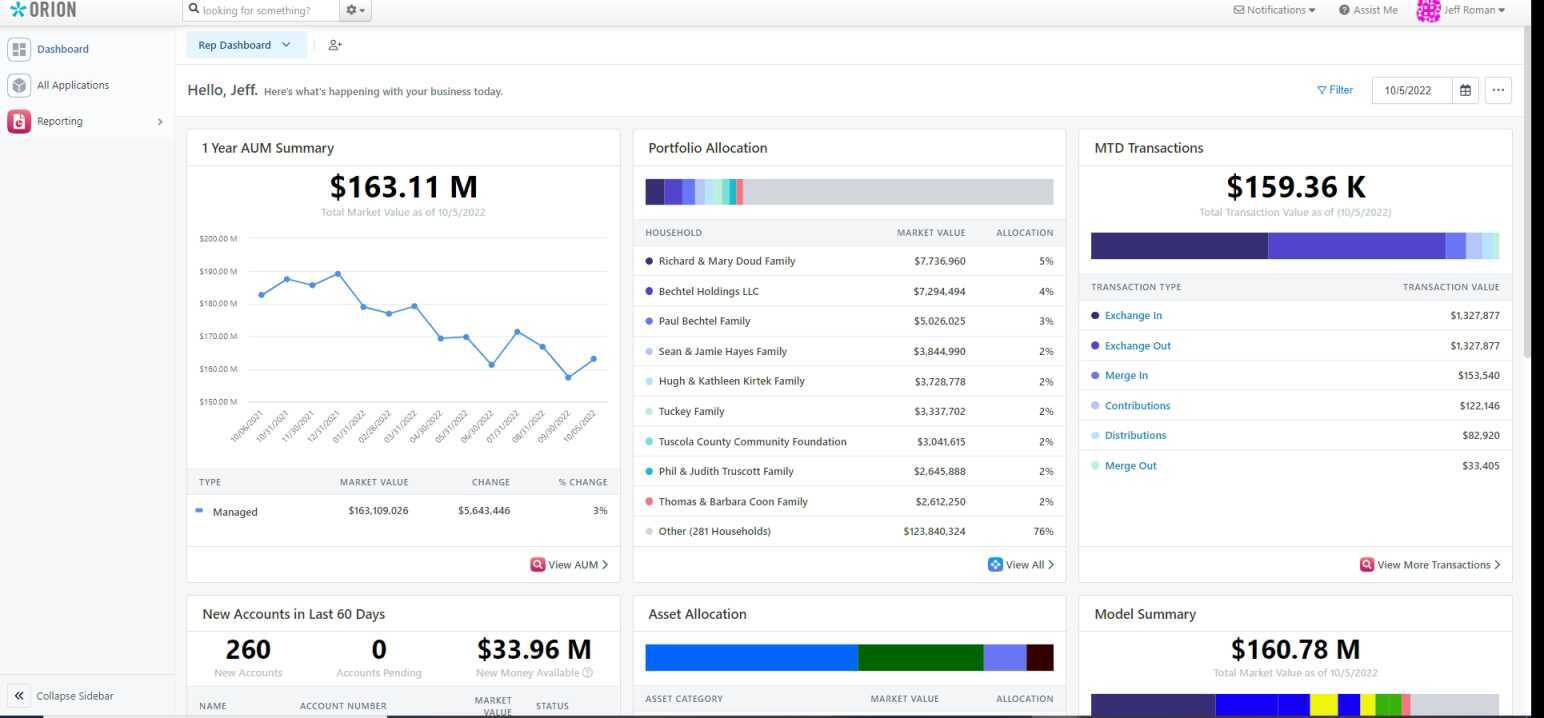Click the blue segment in Asset Allocation bar
This screenshot has width=1544, height=718.
tap(751, 657)
